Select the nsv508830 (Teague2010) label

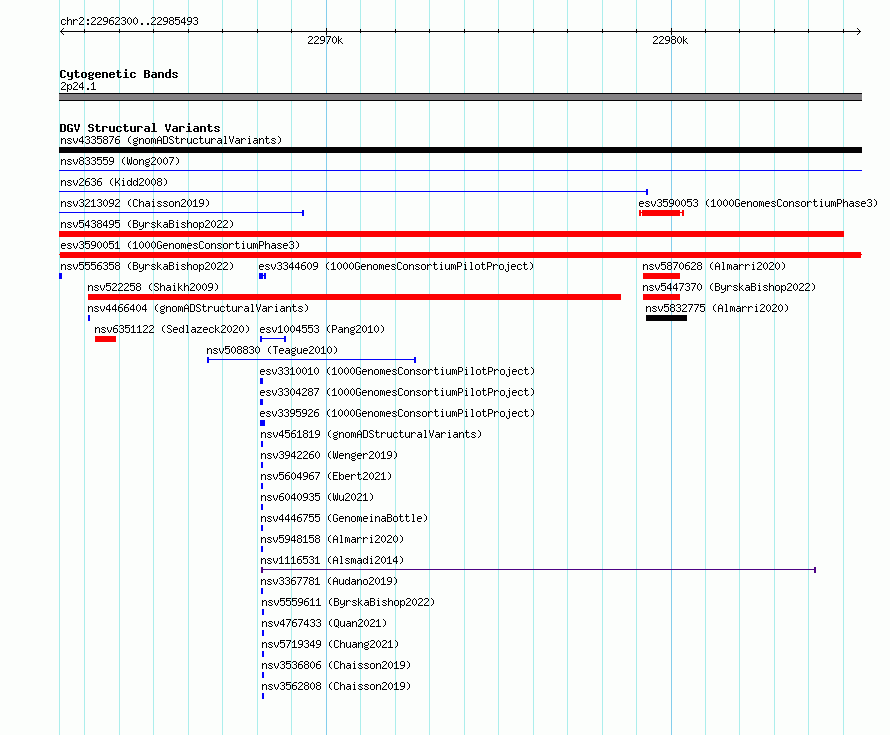tap(272, 350)
